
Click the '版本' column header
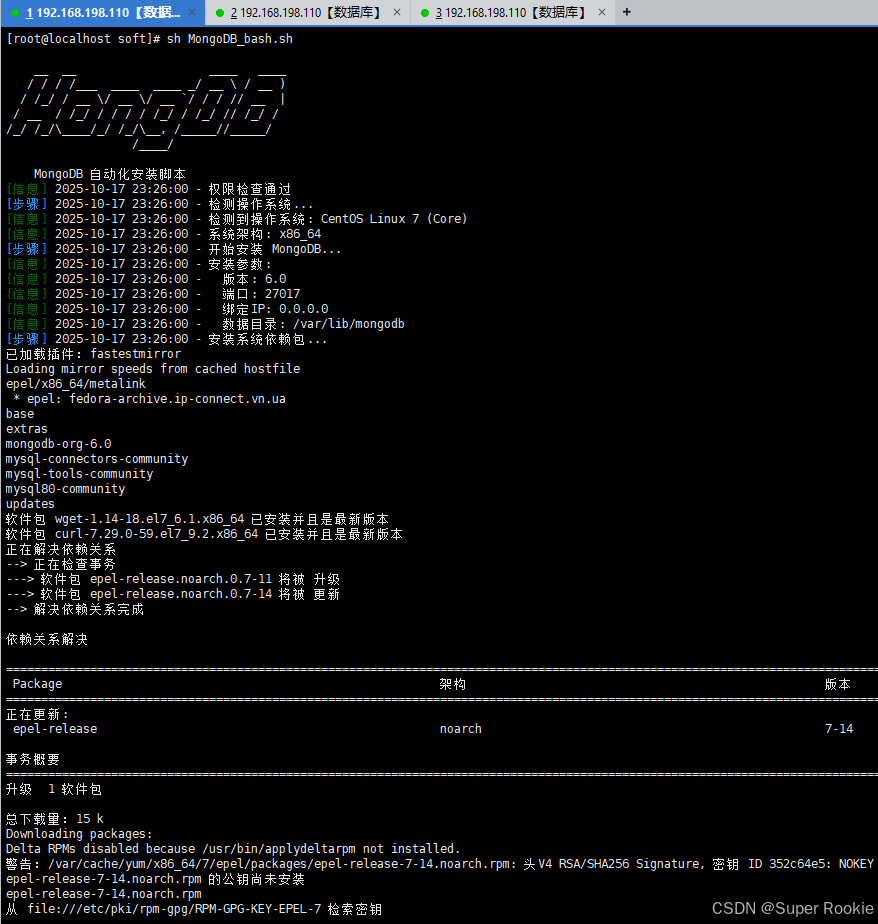click(838, 684)
